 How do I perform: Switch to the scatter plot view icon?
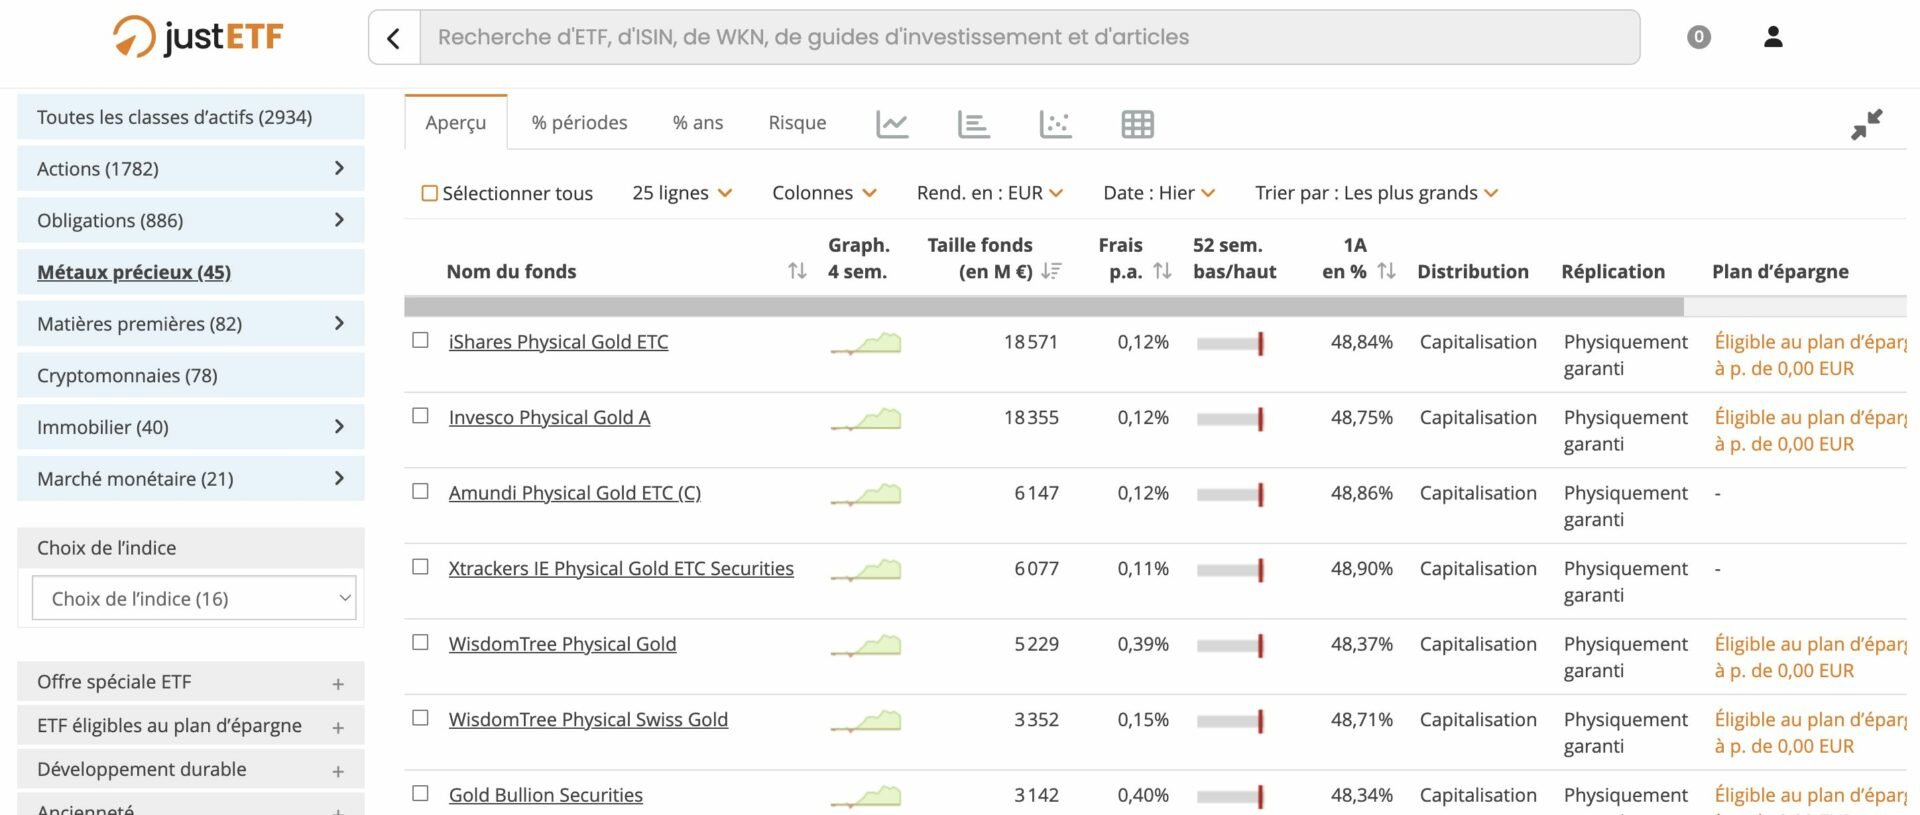pos(1055,124)
